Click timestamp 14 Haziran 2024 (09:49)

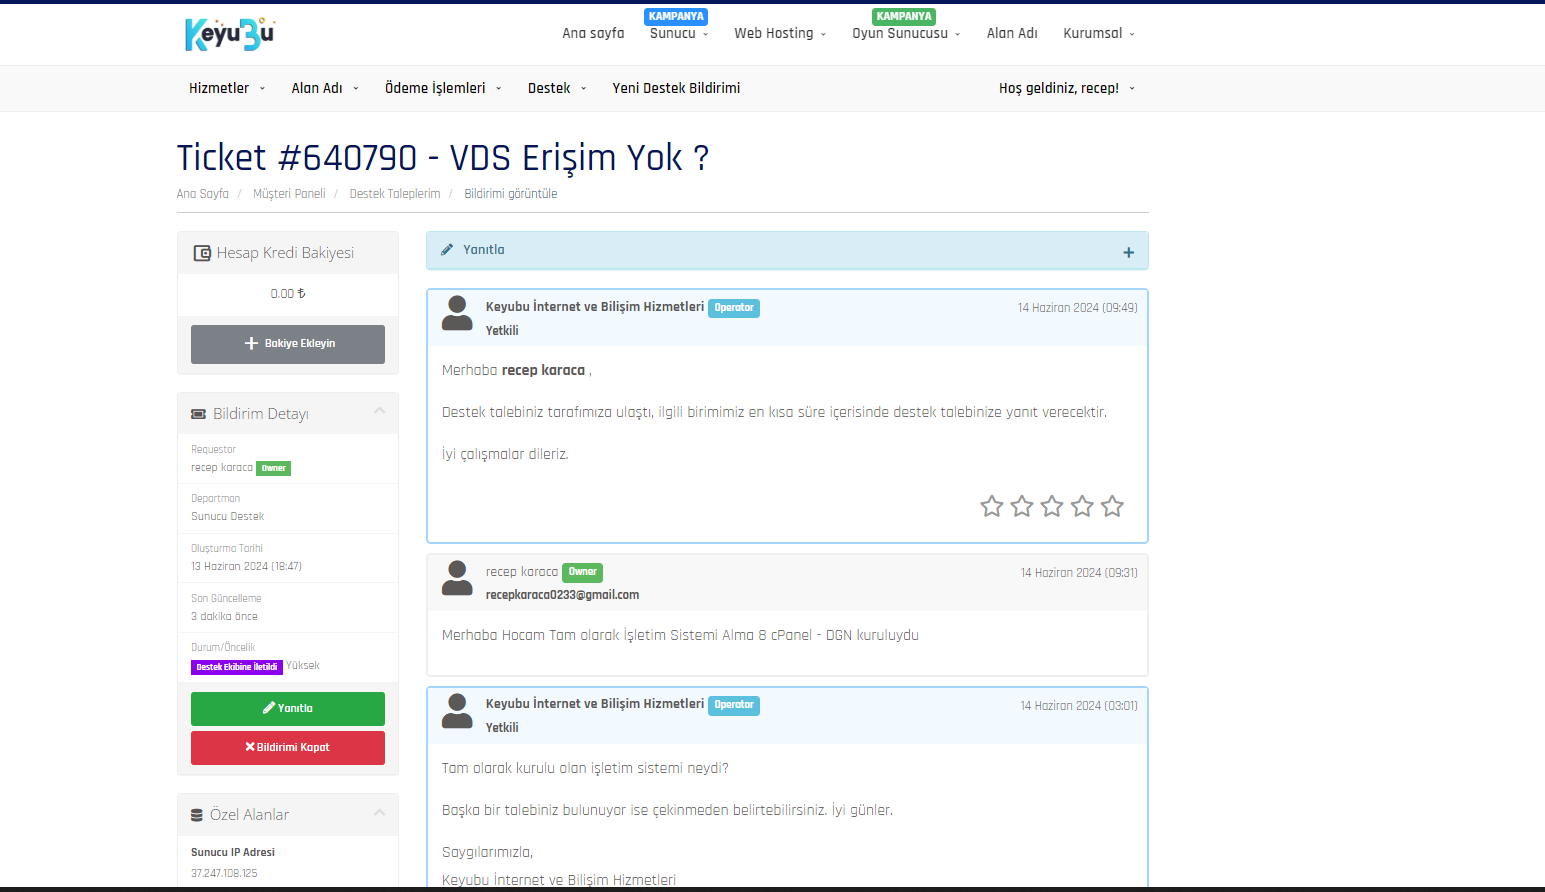tap(1078, 308)
